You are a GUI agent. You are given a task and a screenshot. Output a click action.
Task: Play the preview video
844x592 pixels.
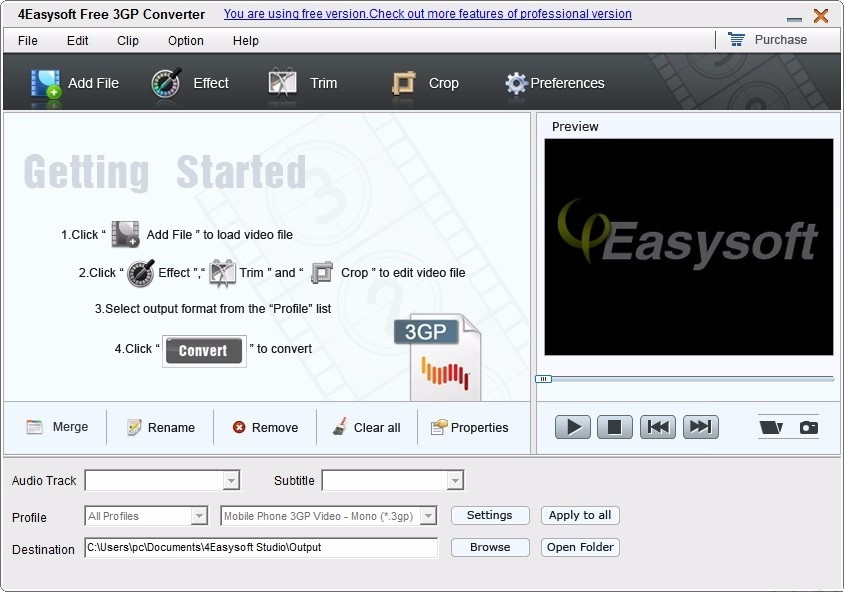tap(573, 427)
